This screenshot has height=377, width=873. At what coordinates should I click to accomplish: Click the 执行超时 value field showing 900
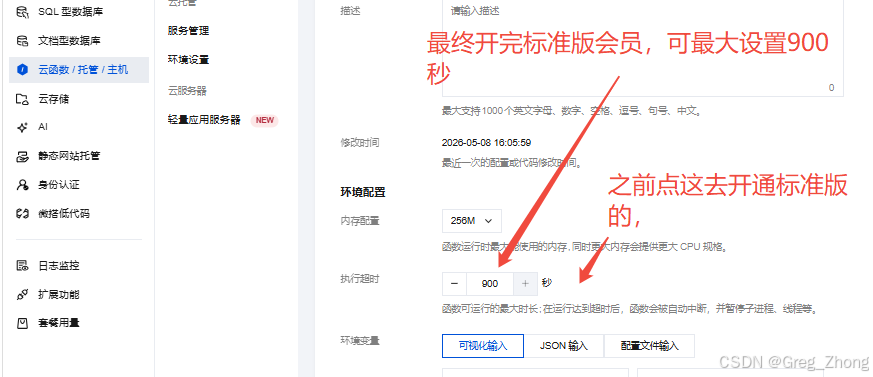[490, 283]
